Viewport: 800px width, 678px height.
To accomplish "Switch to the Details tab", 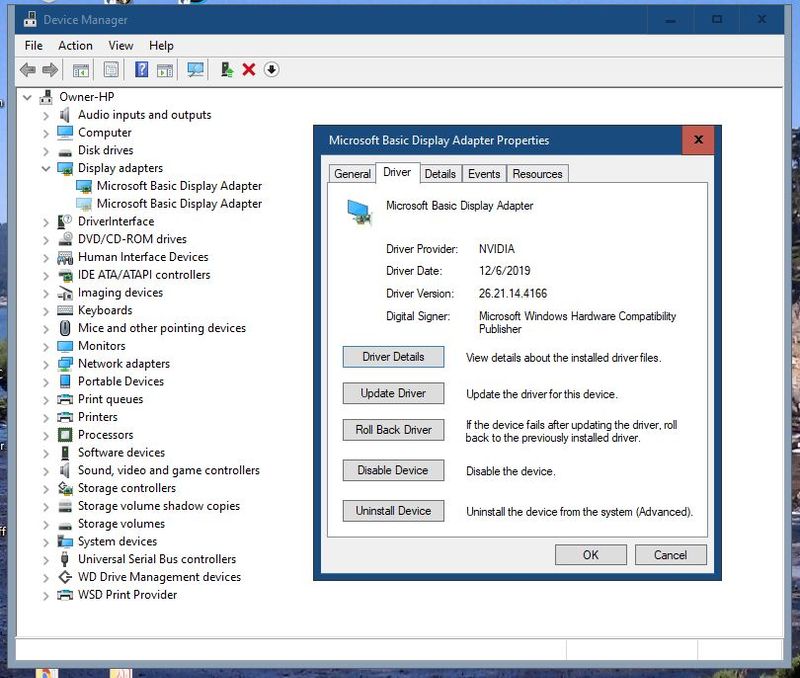I will tap(440, 174).
